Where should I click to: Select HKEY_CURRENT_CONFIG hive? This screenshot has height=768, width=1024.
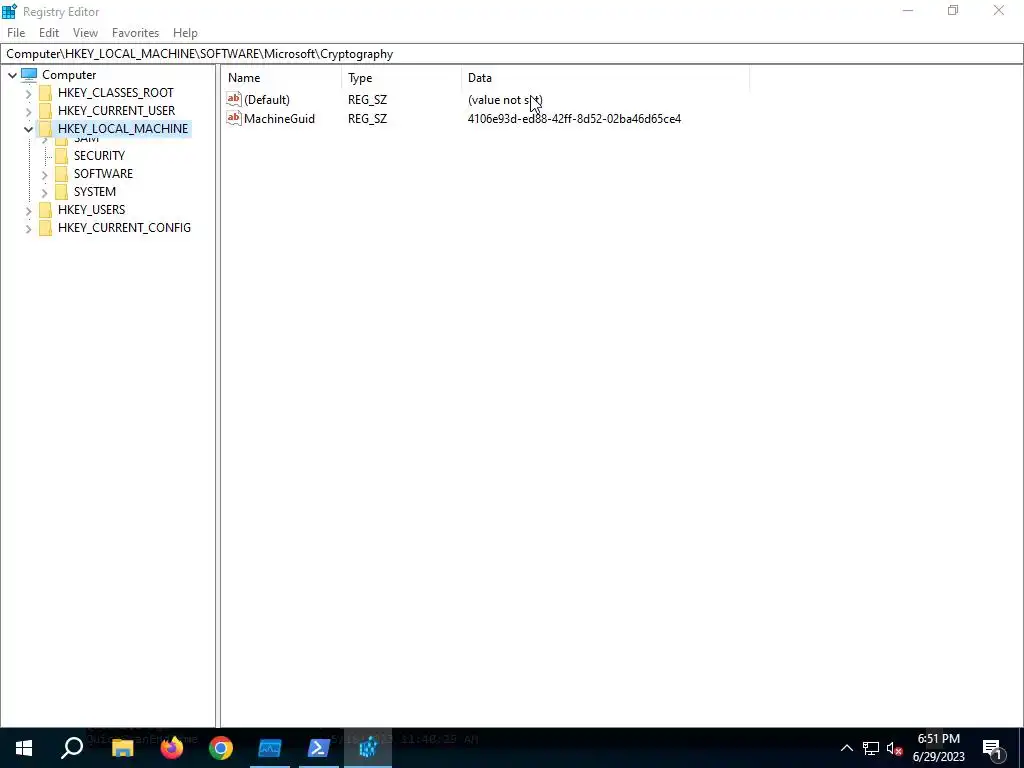click(124, 227)
